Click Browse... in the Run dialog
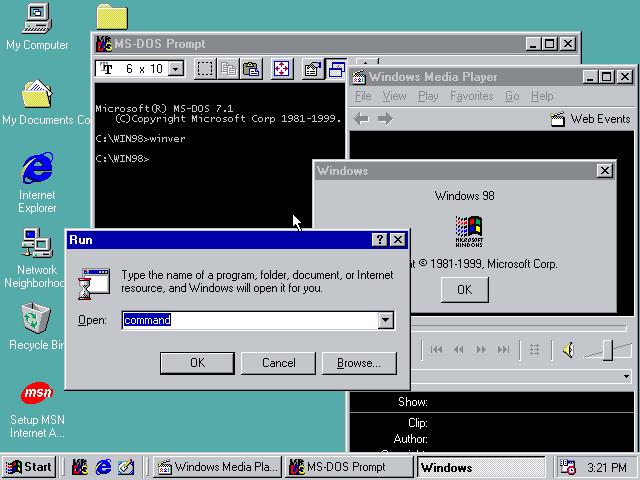 (x=359, y=363)
